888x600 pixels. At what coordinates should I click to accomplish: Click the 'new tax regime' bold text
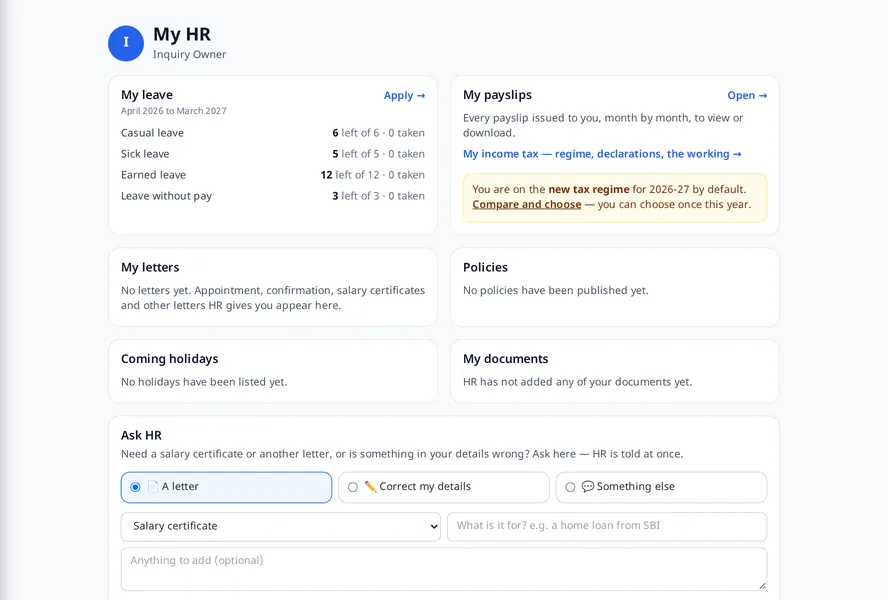[589, 189]
